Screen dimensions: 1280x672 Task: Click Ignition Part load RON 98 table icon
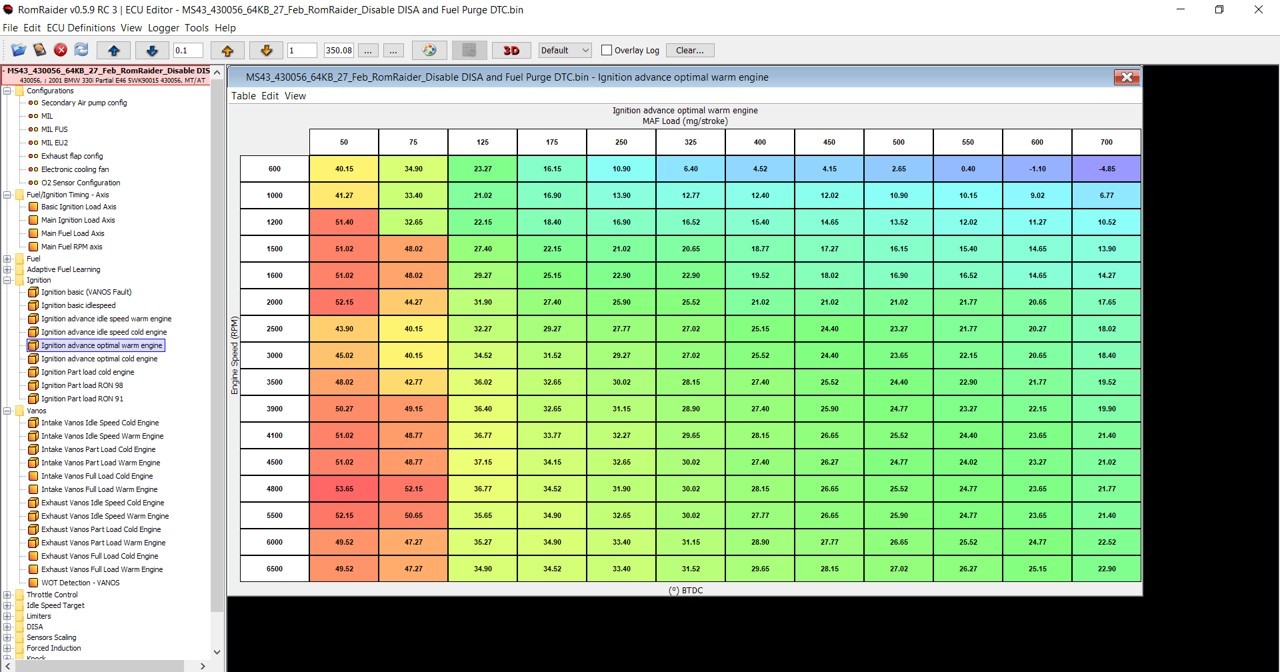(33, 386)
